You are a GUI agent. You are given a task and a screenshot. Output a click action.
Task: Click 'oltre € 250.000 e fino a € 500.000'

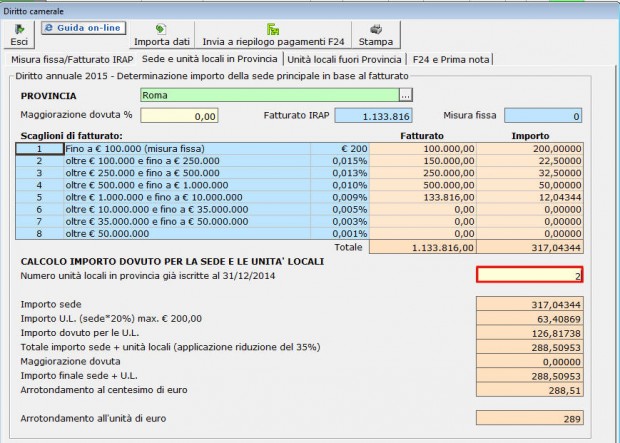point(187,173)
